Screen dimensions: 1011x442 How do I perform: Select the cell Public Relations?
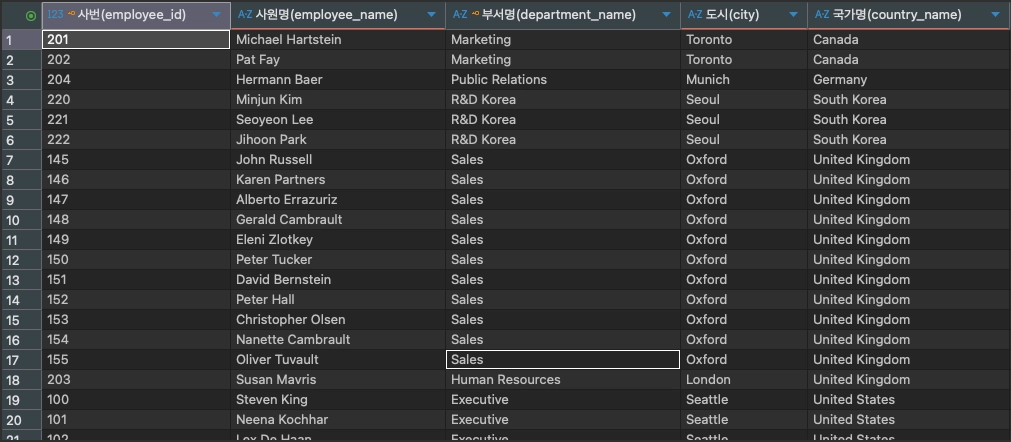click(563, 80)
